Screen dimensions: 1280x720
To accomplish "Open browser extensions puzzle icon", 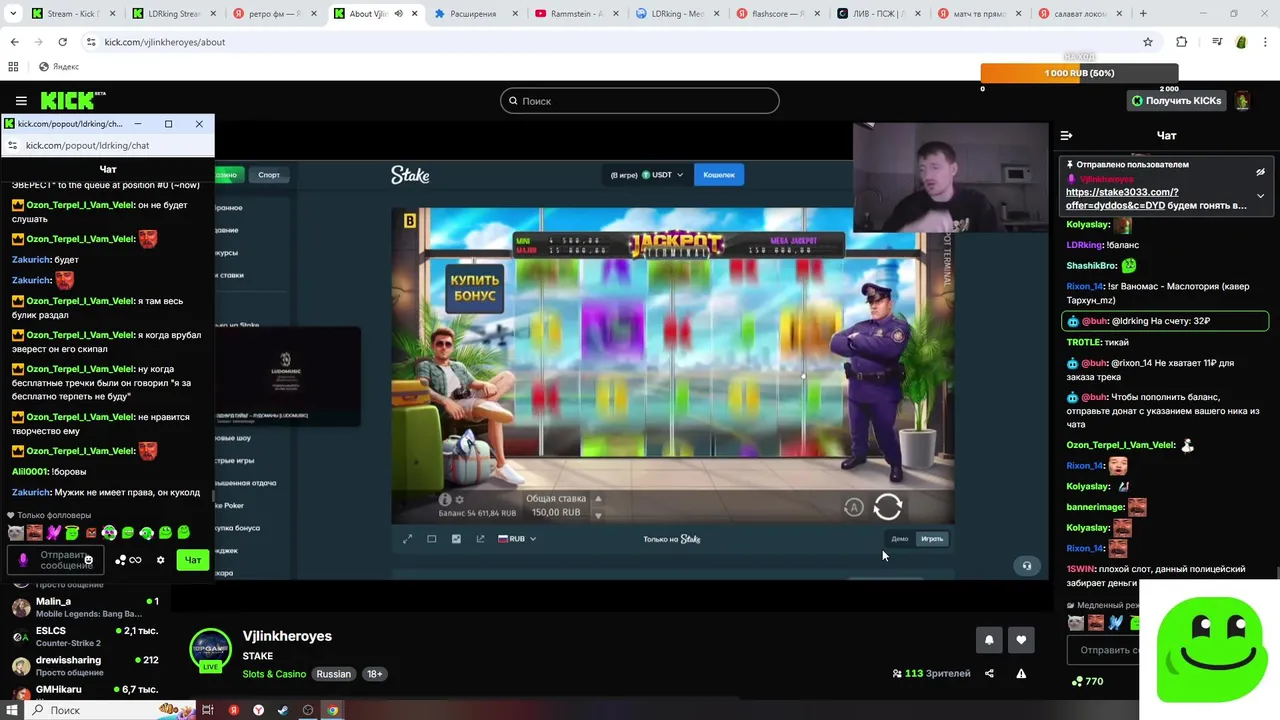I will coord(1182,42).
